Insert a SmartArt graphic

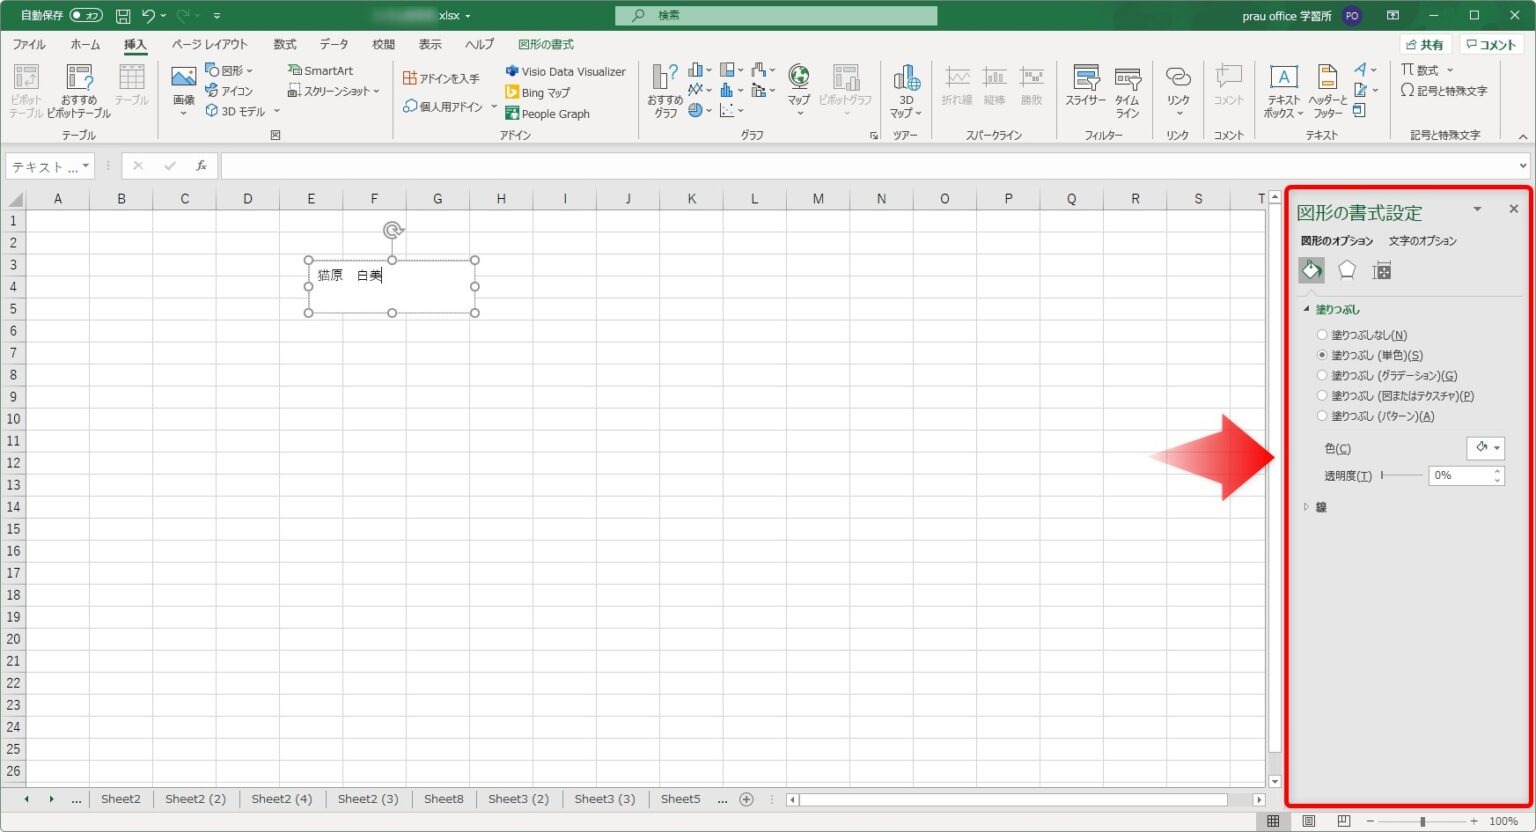[320, 71]
